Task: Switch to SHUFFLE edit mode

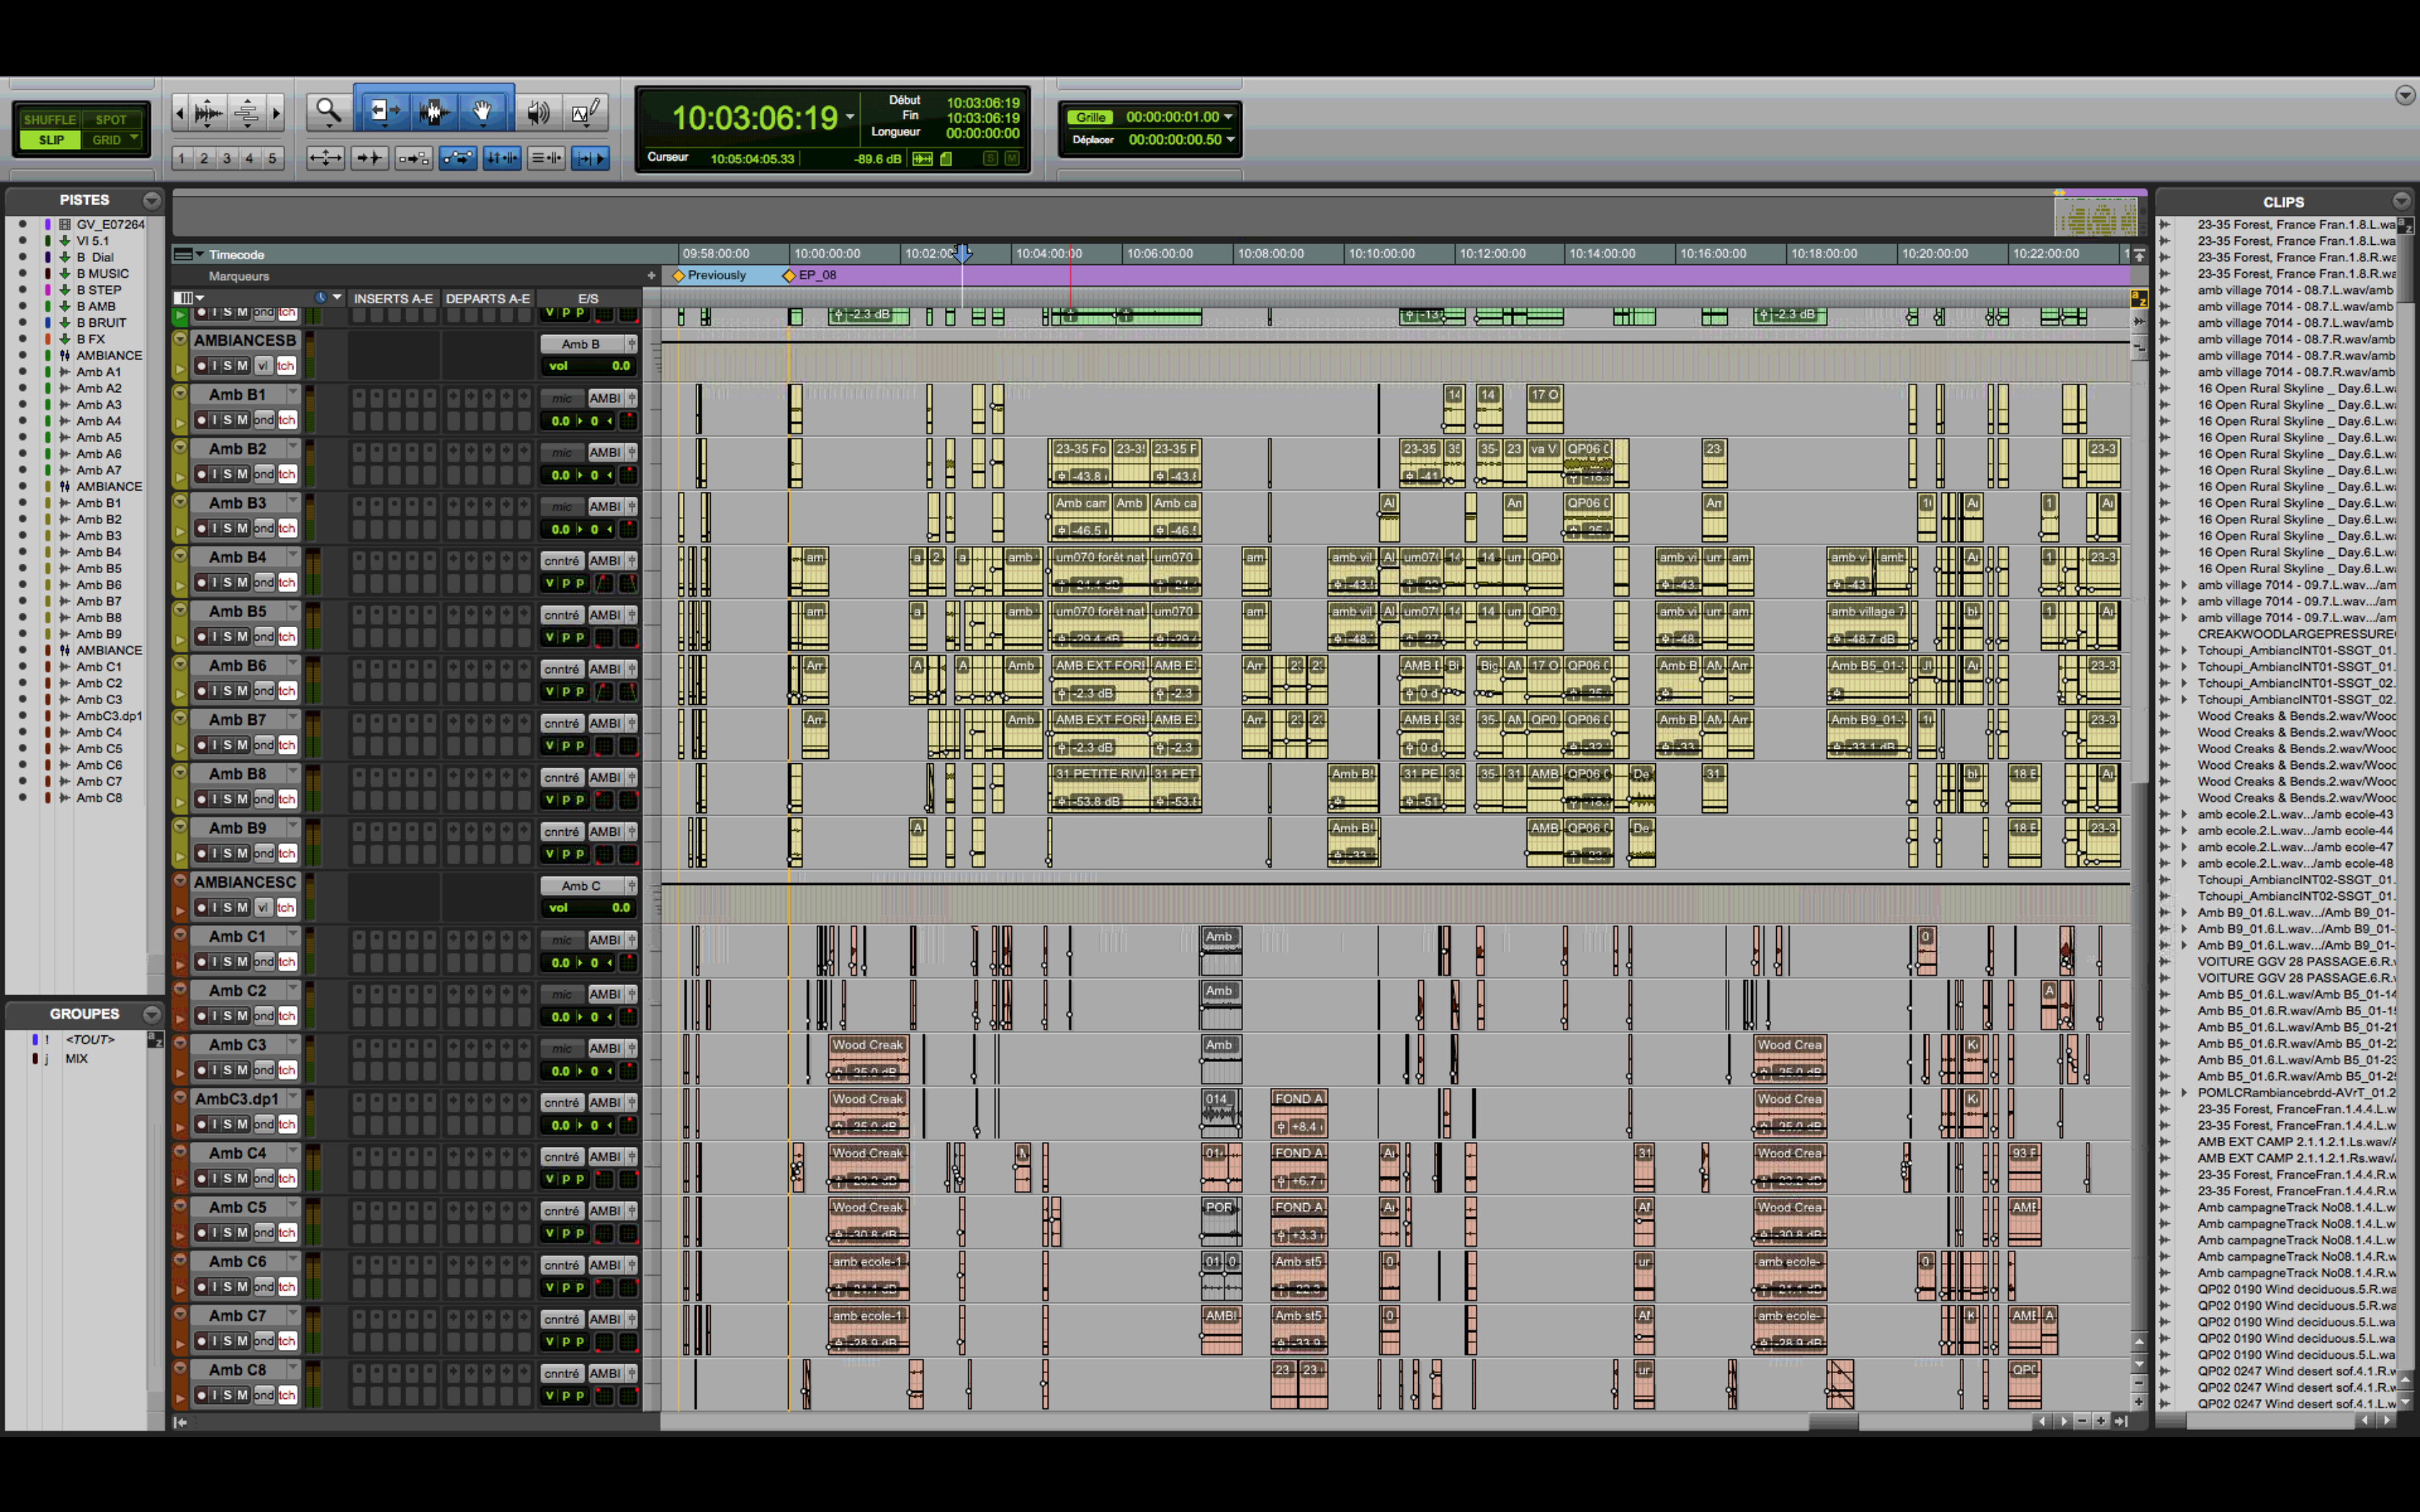Action: [x=49, y=119]
